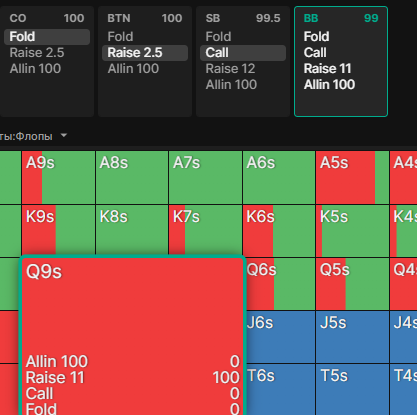Click the BB position header

[x=311, y=18]
